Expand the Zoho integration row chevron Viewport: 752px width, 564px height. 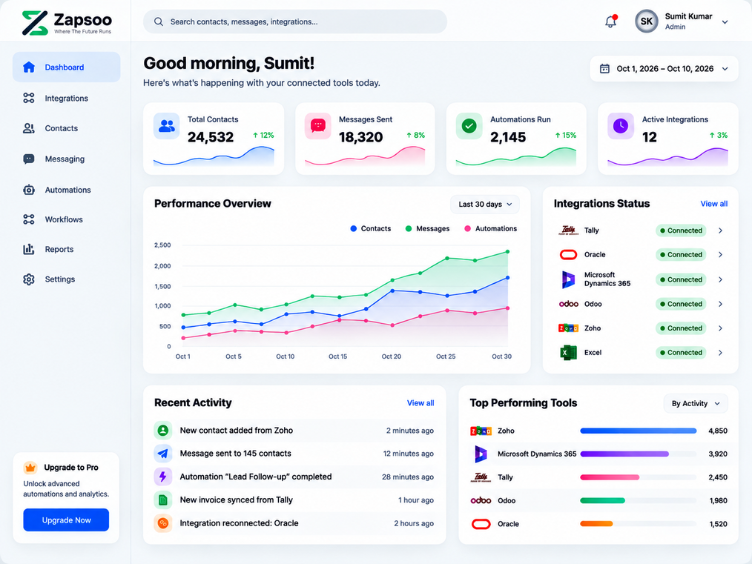point(720,329)
